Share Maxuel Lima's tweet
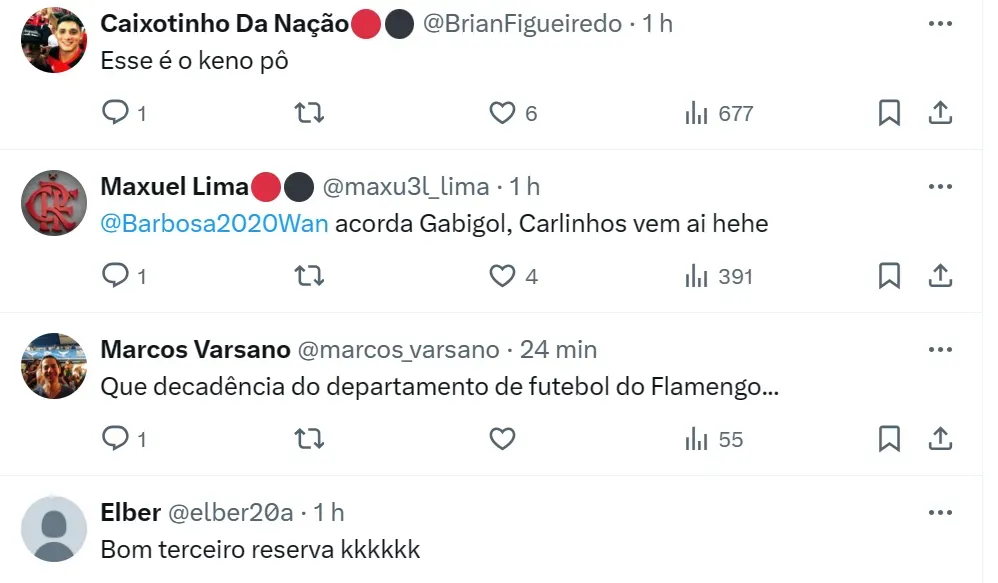998x583 pixels. 940,276
